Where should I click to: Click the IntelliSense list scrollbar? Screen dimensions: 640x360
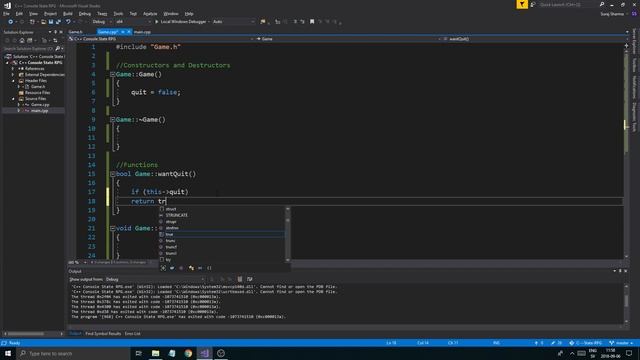click(x=287, y=234)
